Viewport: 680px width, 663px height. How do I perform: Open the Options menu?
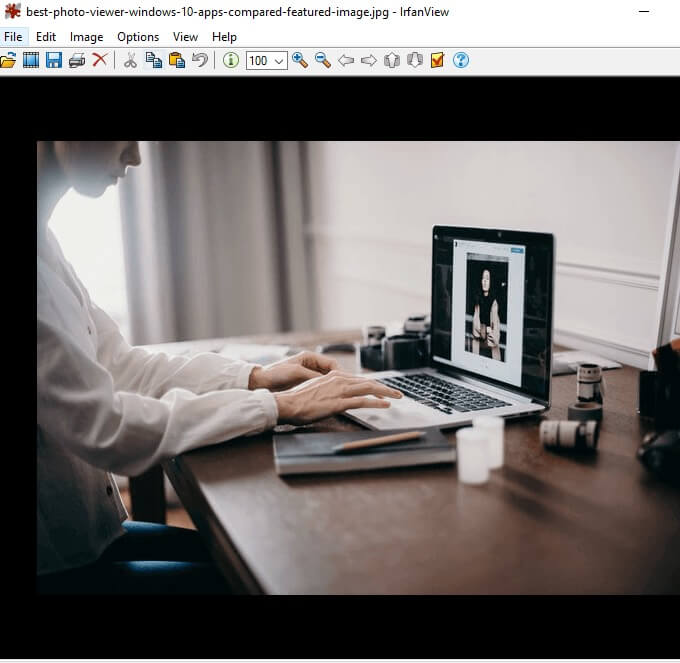[x=138, y=37]
